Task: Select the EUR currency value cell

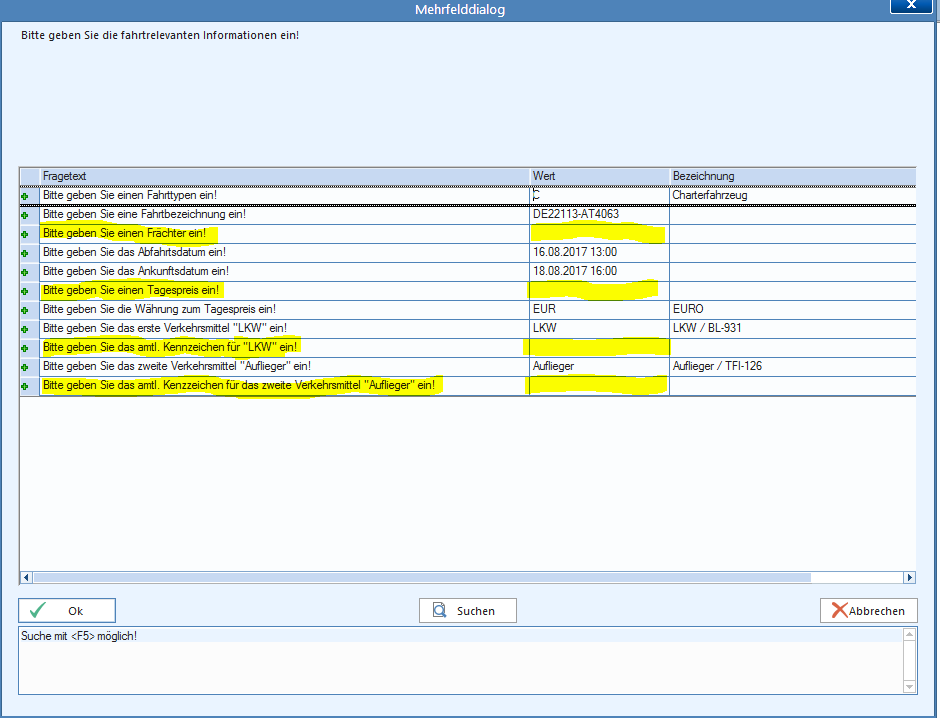Action: coord(599,309)
